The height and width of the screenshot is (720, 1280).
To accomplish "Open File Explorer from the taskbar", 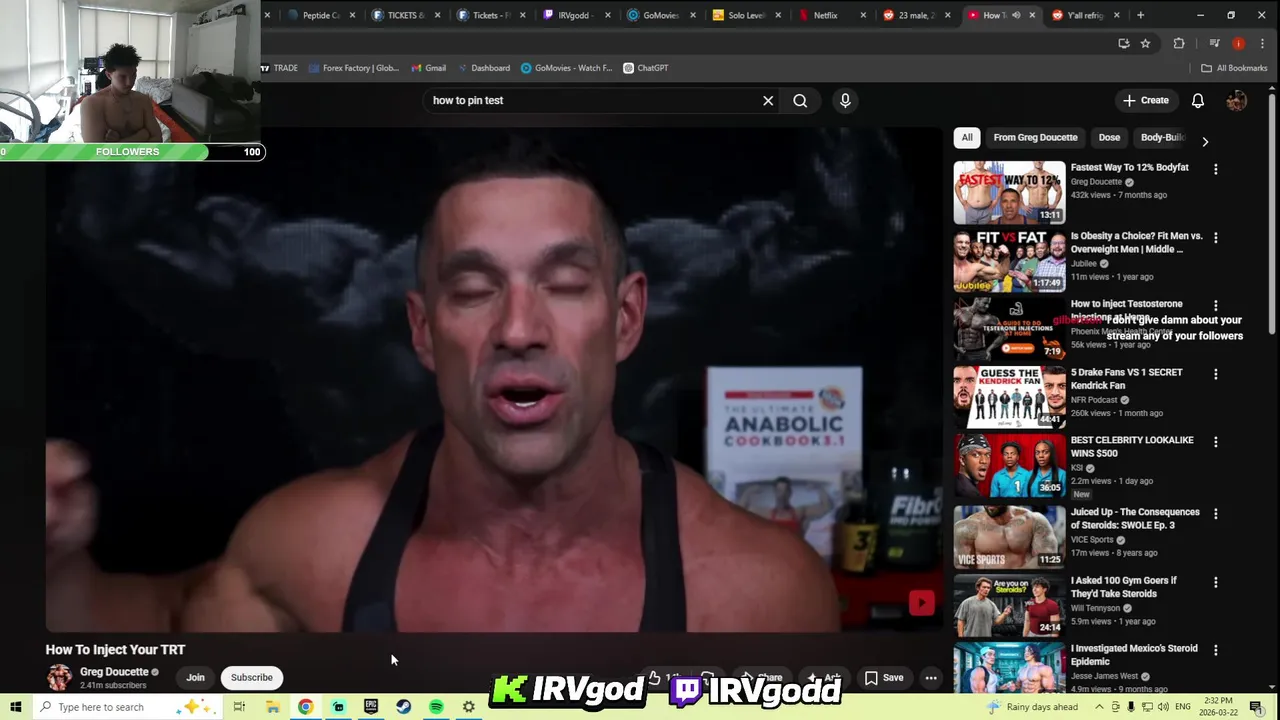I will [x=272, y=707].
